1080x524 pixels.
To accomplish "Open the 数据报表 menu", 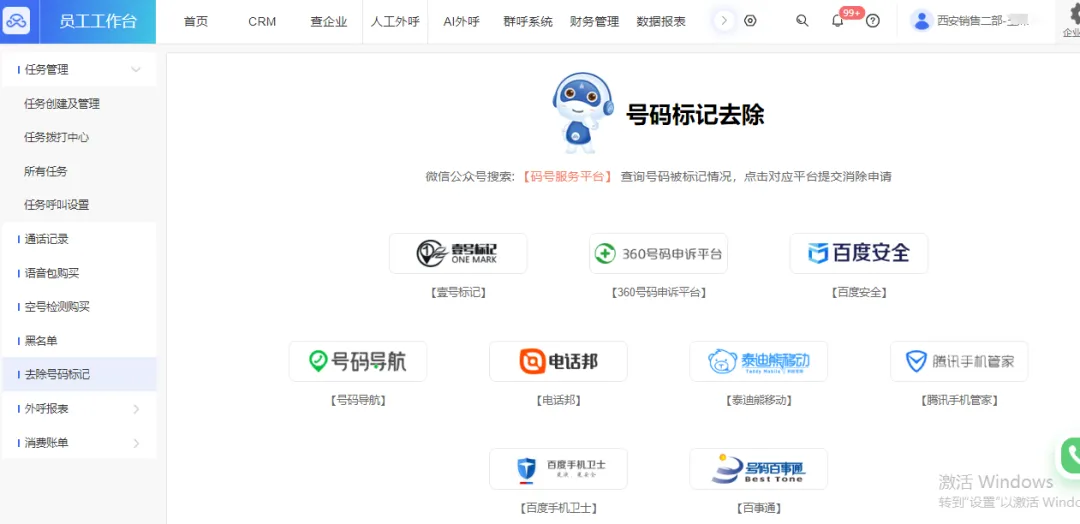I will tap(661, 21).
